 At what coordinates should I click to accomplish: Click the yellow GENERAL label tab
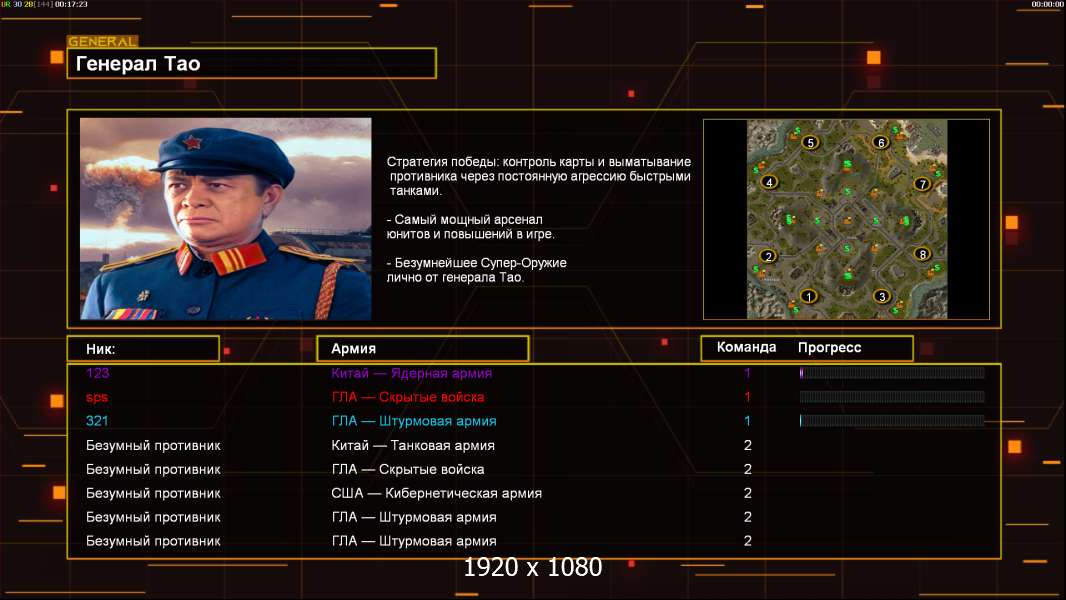[103, 41]
